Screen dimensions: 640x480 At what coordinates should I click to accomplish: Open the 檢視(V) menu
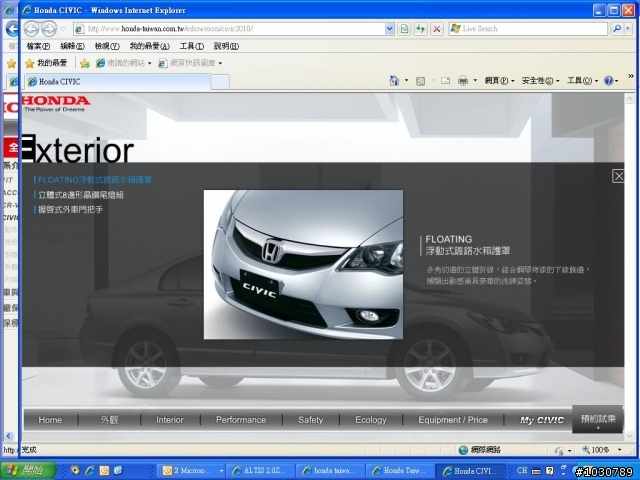107,46
